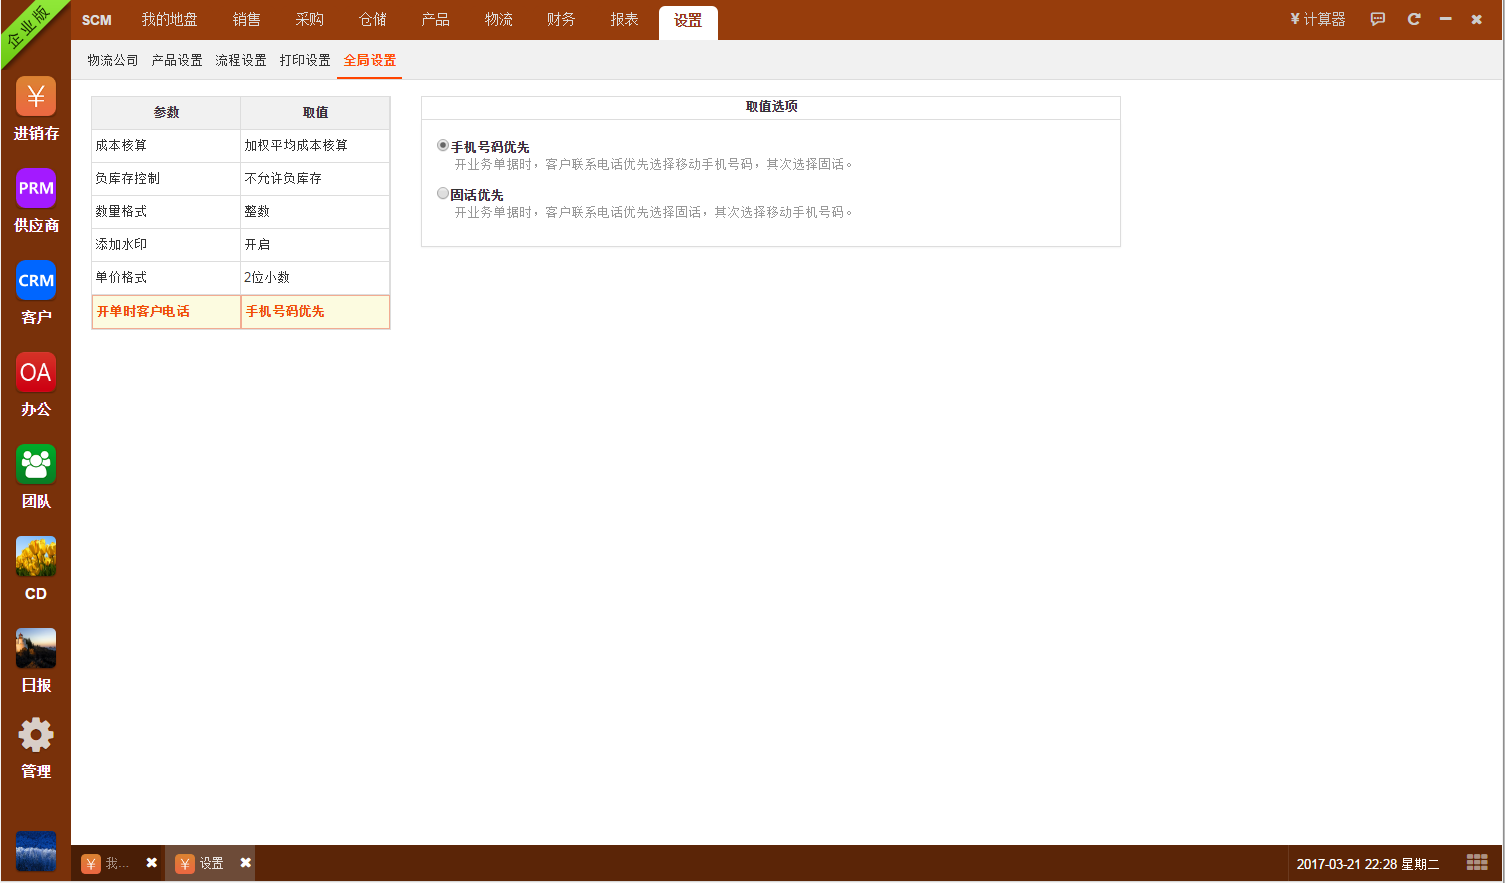Open the 计算器 calculator button

click(1318, 19)
